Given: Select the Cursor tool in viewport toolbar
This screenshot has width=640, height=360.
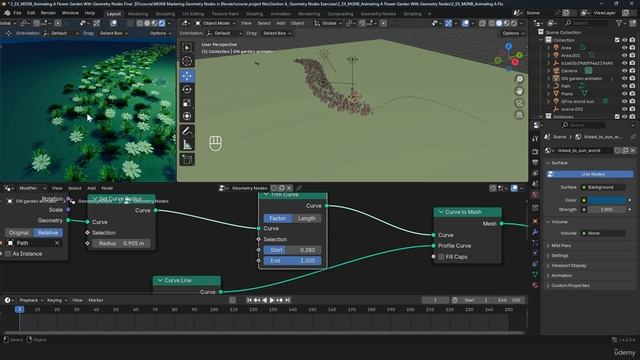Looking at the screenshot, I should click(x=187, y=61).
